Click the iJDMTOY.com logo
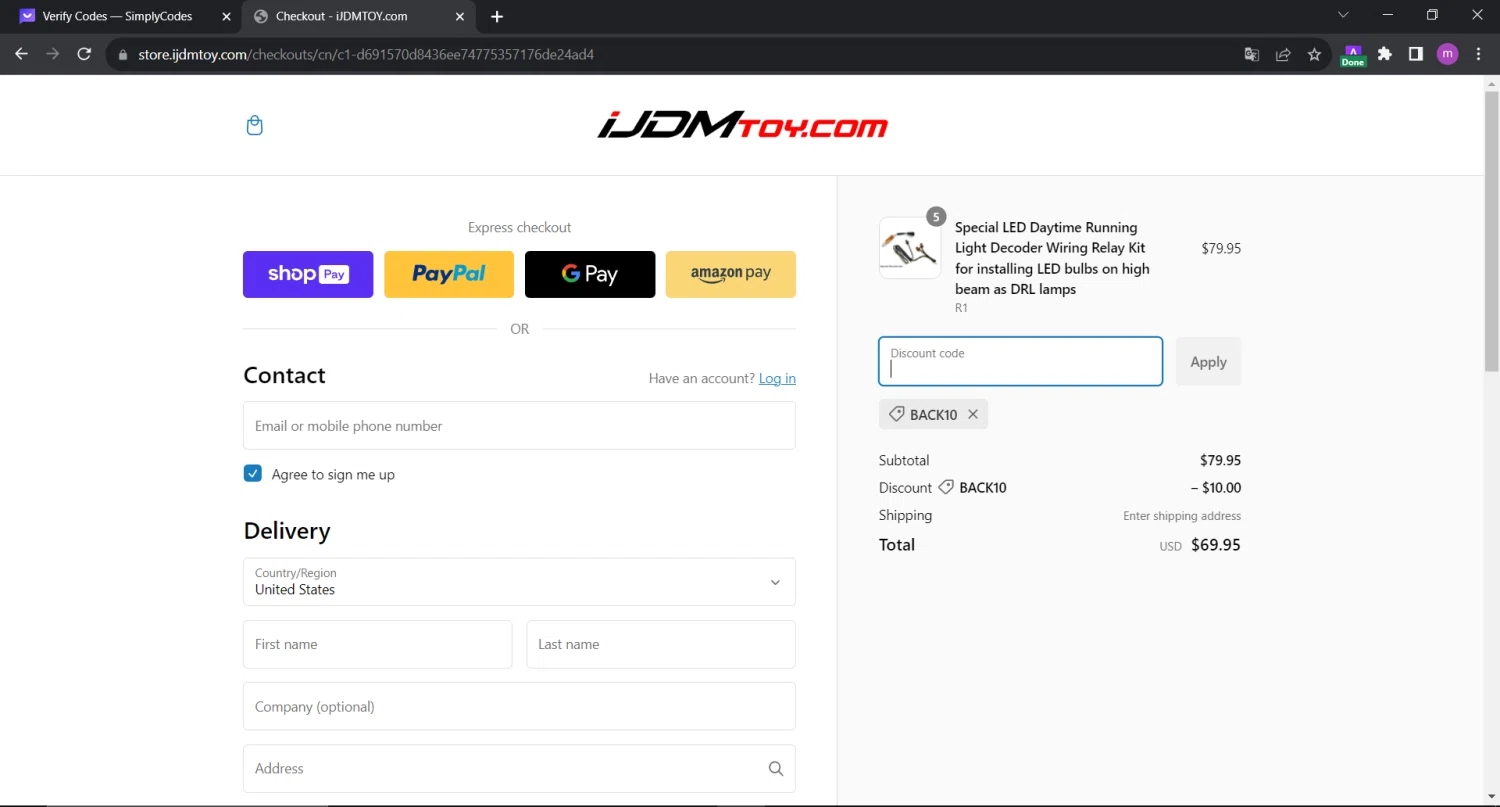This screenshot has width=1500, height=807. pos(742,126)
